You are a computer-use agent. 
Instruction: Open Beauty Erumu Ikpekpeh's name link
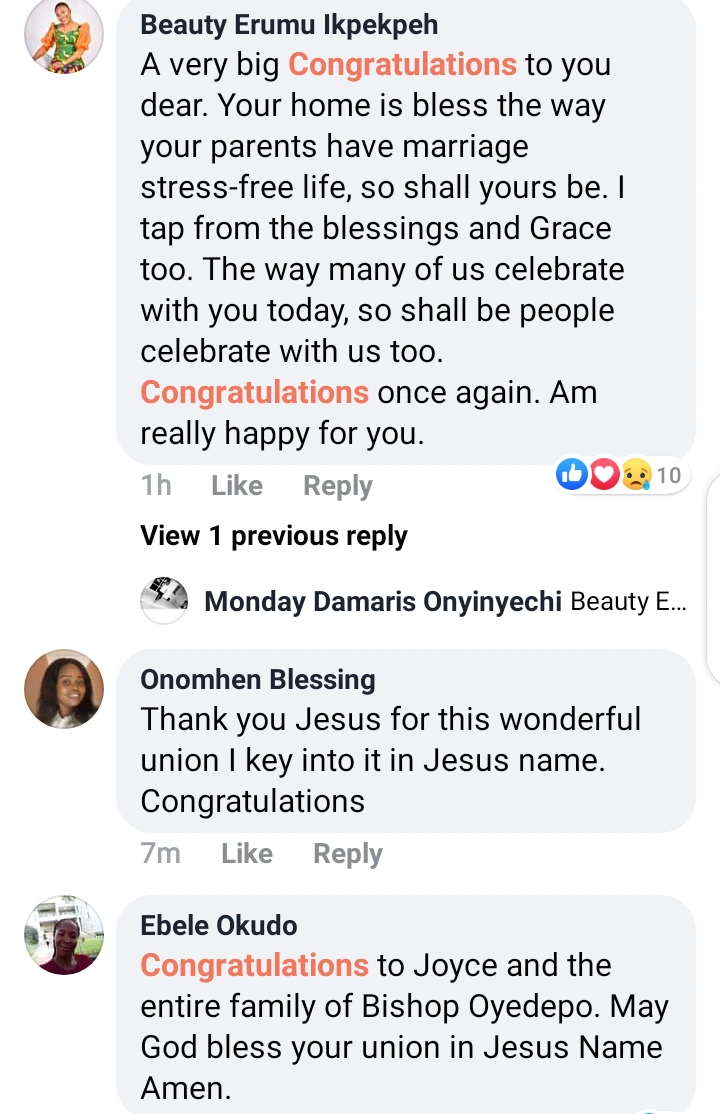coord(289,24)
